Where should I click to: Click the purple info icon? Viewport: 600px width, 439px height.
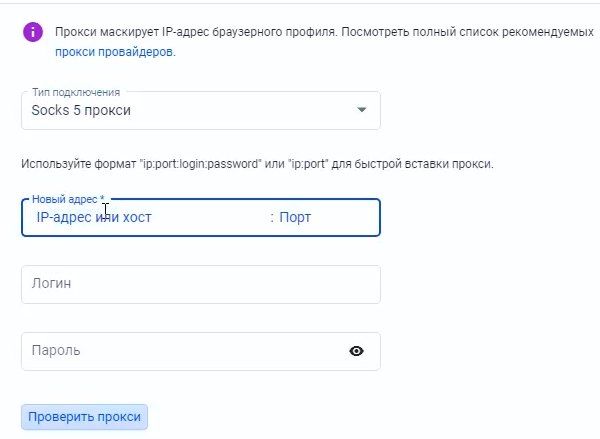(33, 32)
